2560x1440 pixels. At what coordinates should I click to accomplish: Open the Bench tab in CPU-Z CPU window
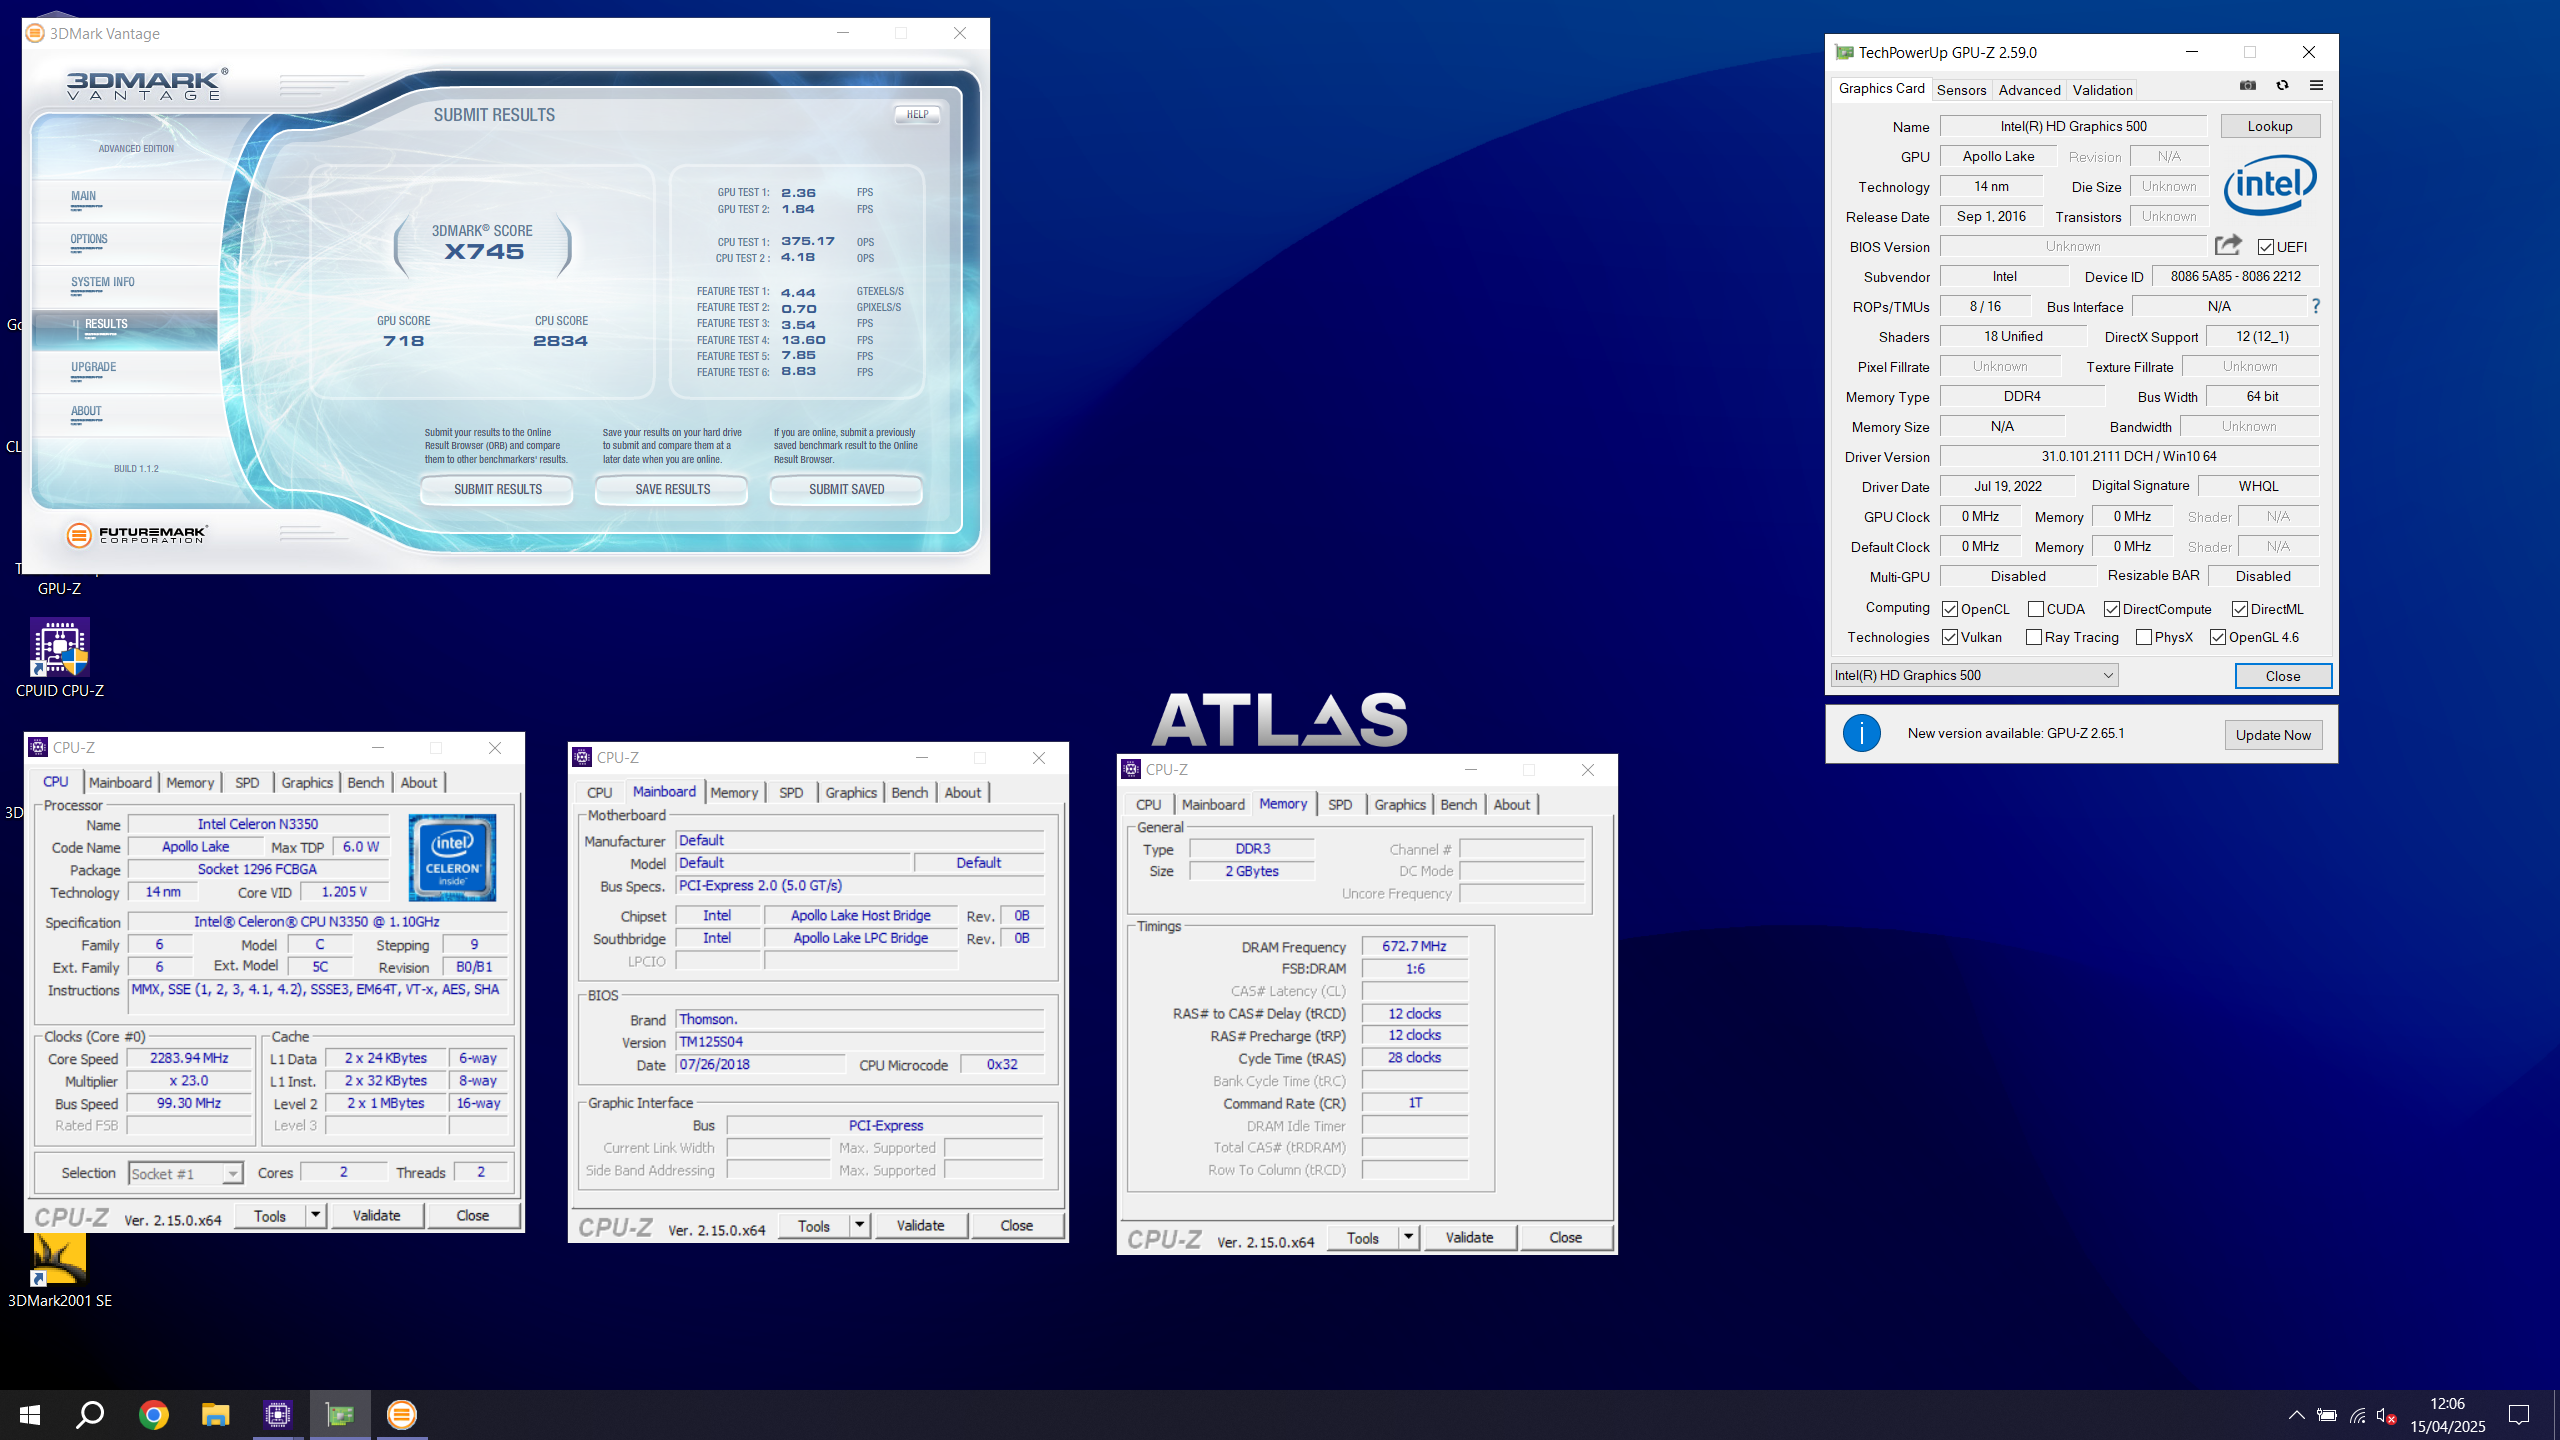point(365,782)
